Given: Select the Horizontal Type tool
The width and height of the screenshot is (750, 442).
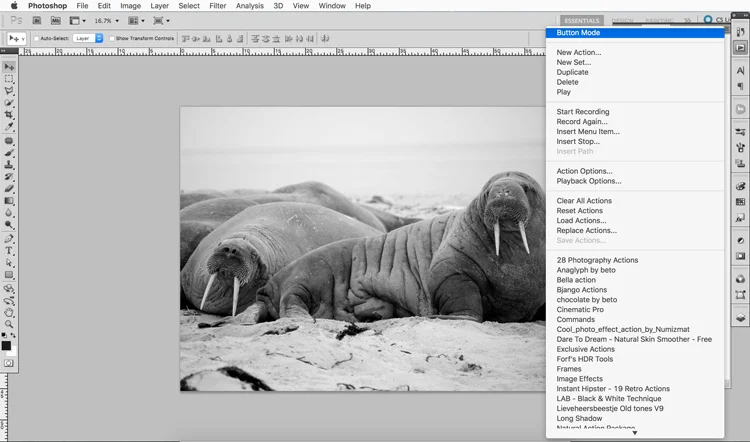Looking at the screenshot, I should (x=9, y=251).
